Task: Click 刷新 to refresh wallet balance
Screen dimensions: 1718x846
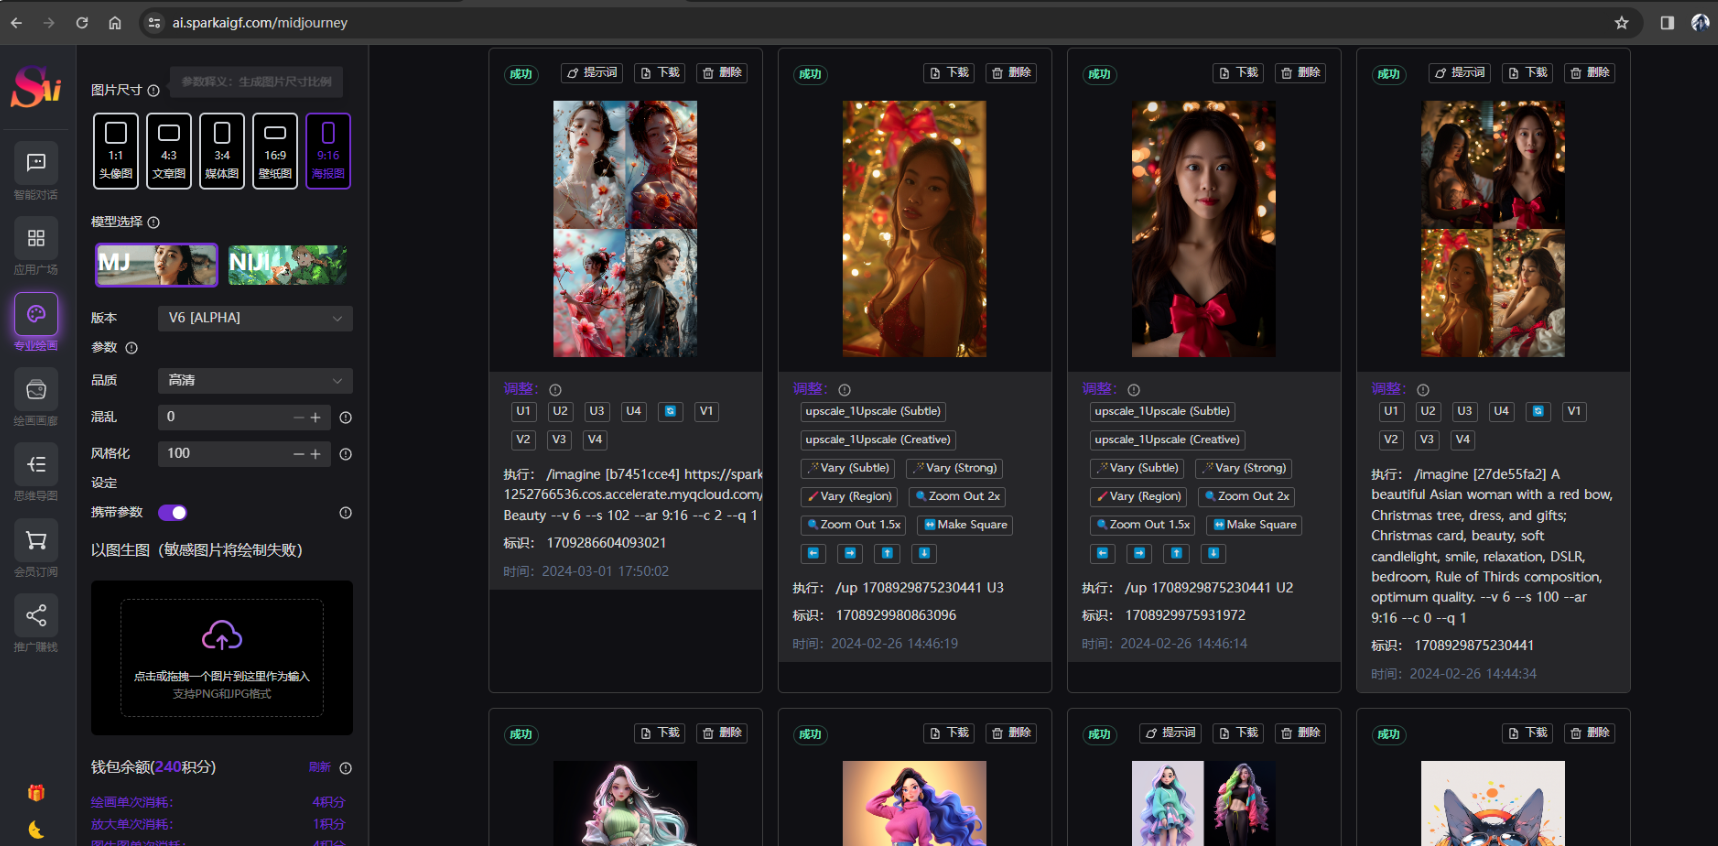Action: point(319,767)
